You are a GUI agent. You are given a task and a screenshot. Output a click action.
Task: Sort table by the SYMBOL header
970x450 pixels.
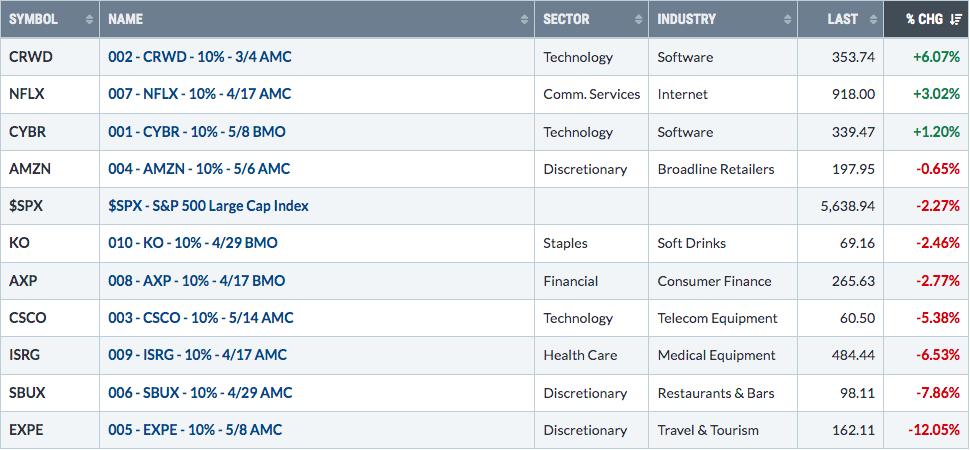click(x=33, y=19)
